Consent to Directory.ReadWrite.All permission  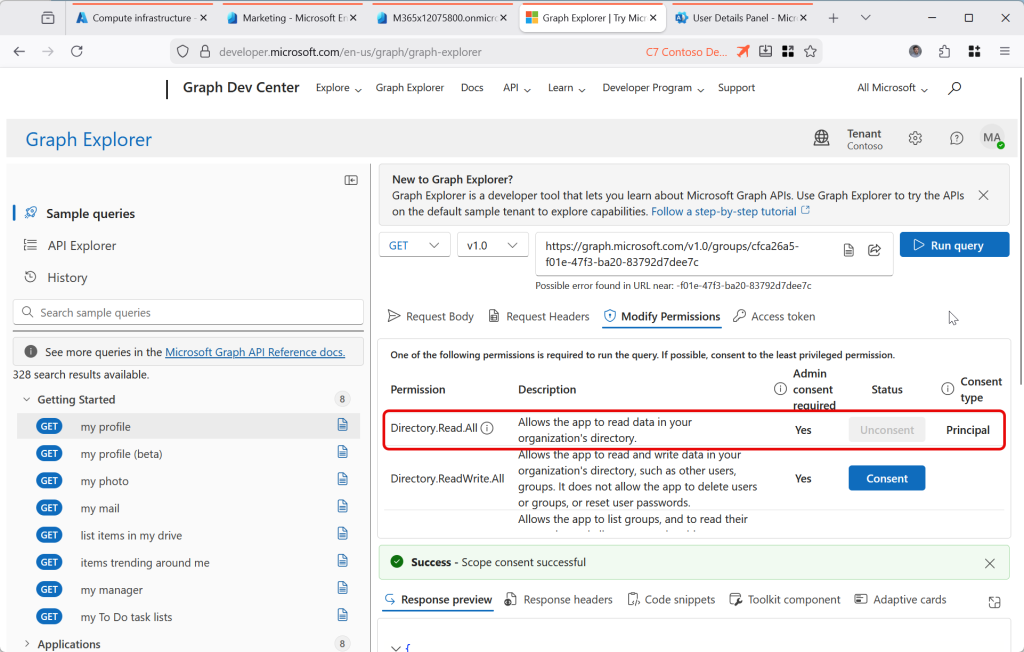tap(886, 478)
